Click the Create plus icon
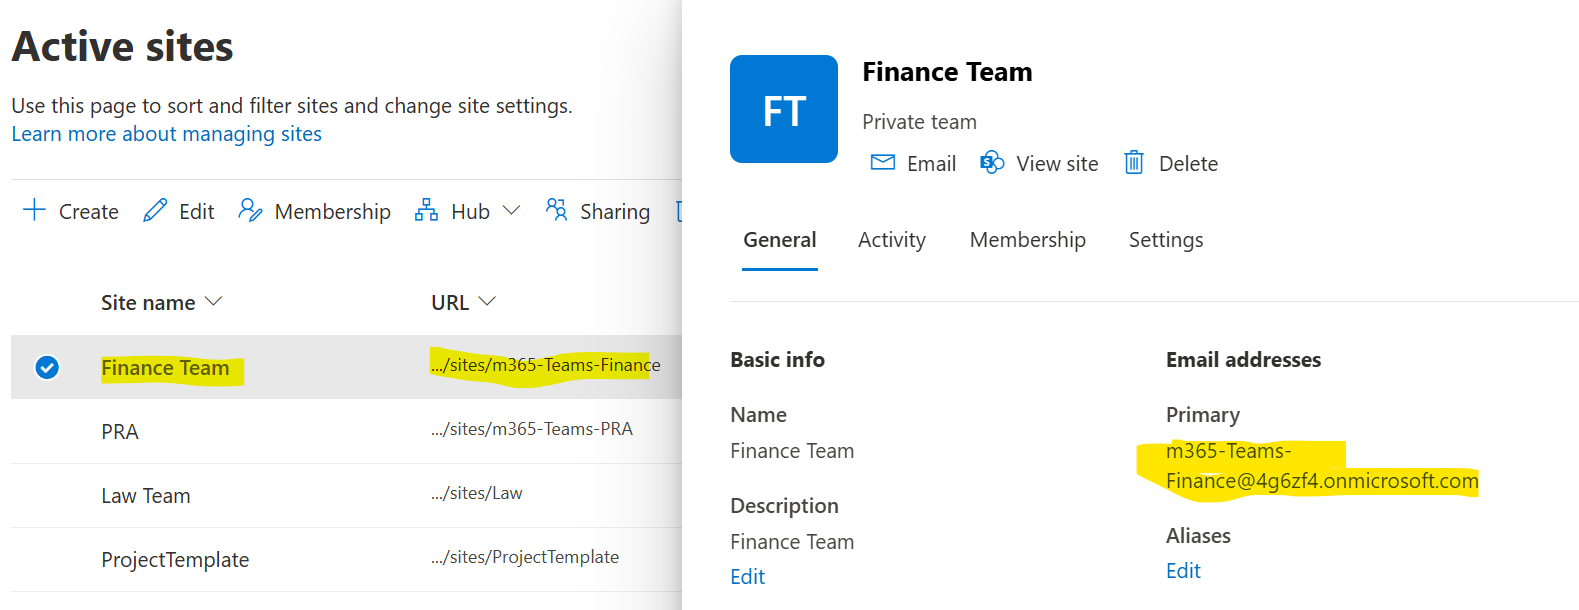This screenshot has height=610, width=1579. click(34, 210)
